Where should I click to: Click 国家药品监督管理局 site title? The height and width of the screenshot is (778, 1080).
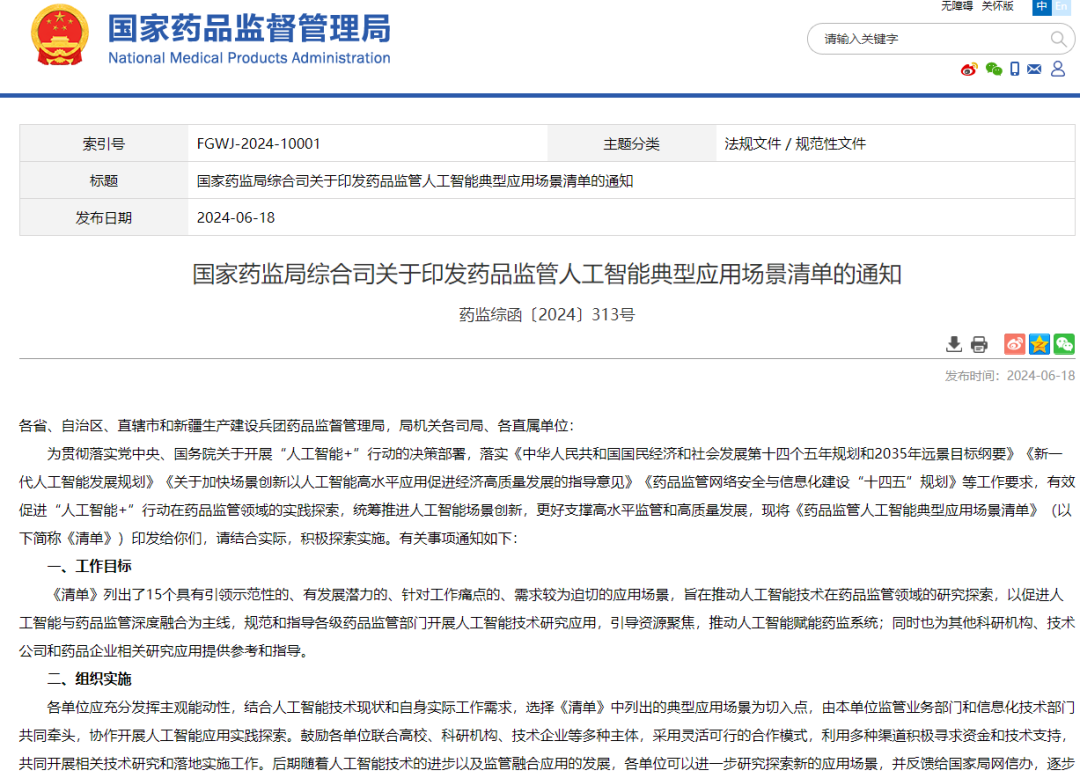249,28
